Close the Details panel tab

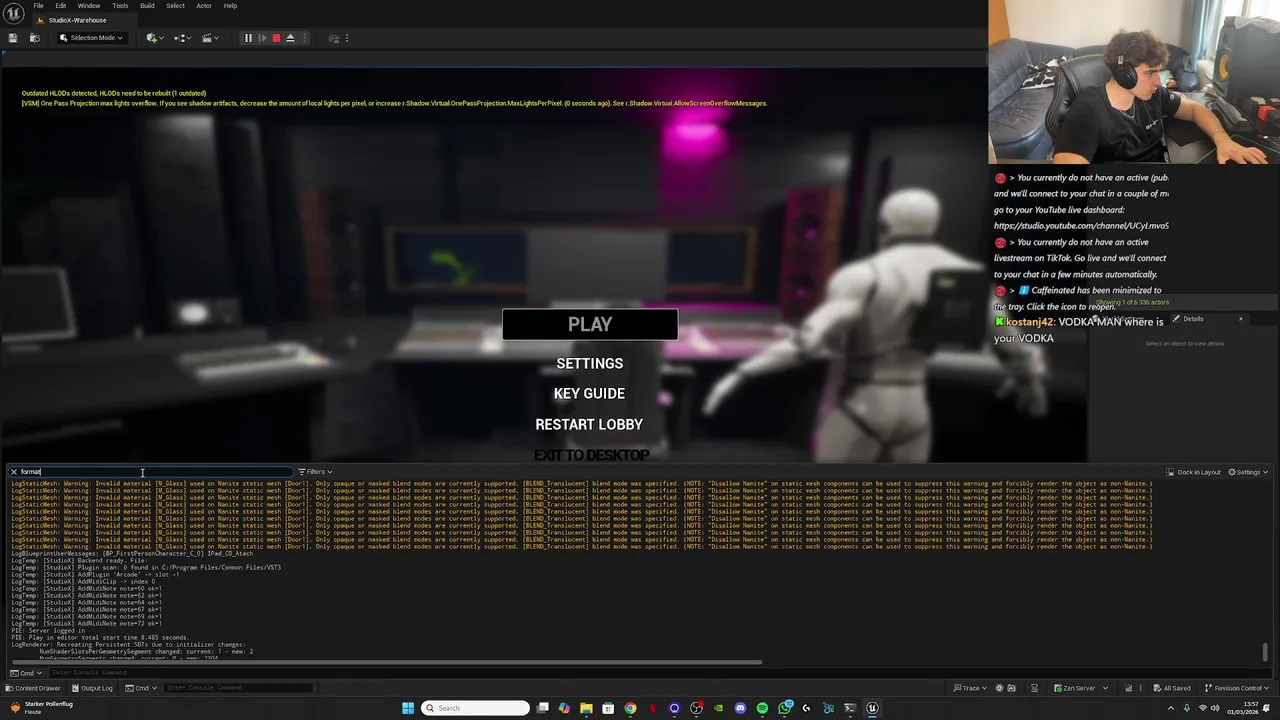pos(1241,319)
